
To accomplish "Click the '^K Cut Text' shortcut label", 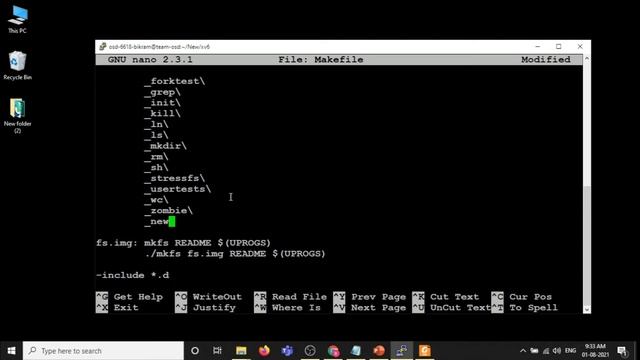I will tap(446, 297).
